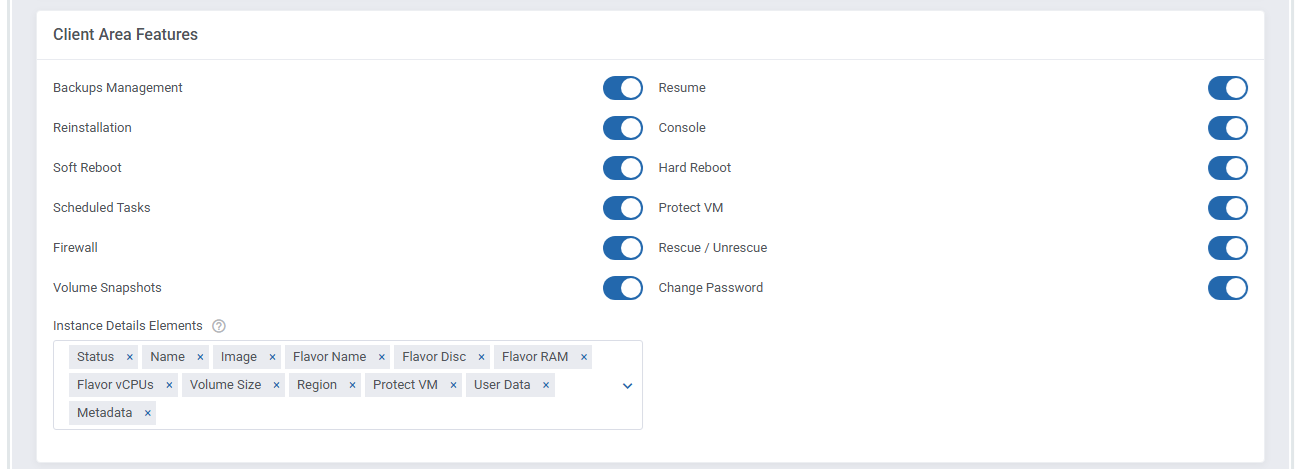Remove the Image tag
This screenshot has width=1302, height=469.
(x=272, y=358)
